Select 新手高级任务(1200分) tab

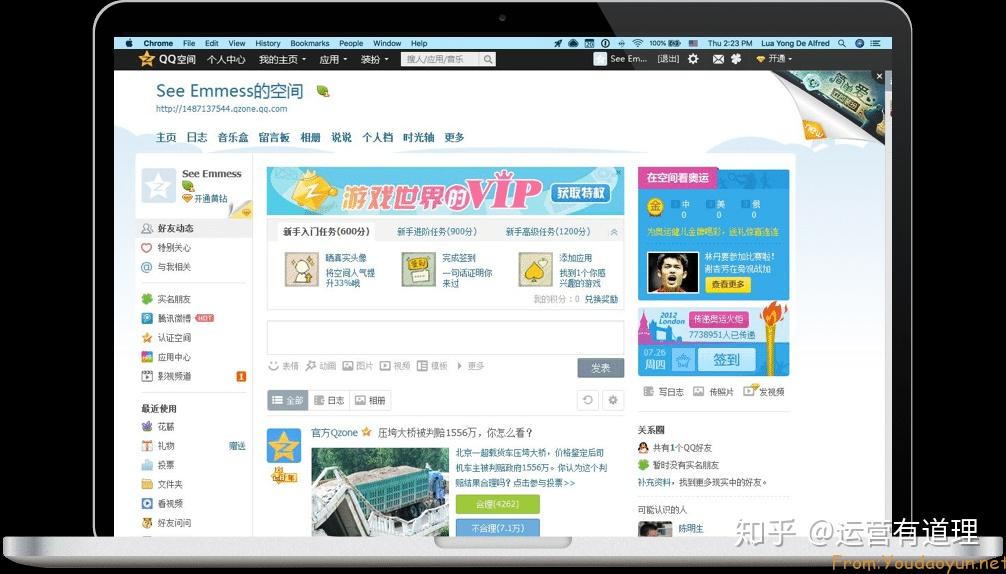[x=547, y=232]
